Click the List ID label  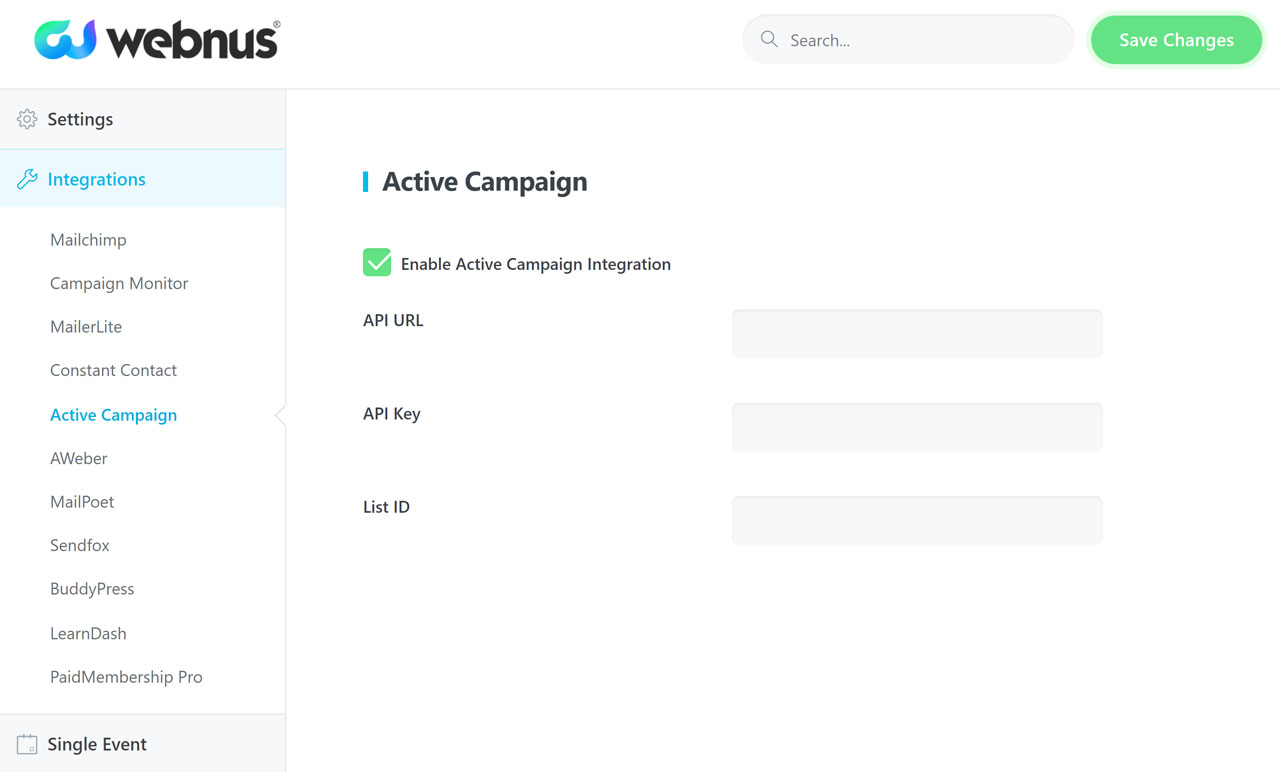click(386, 507)
